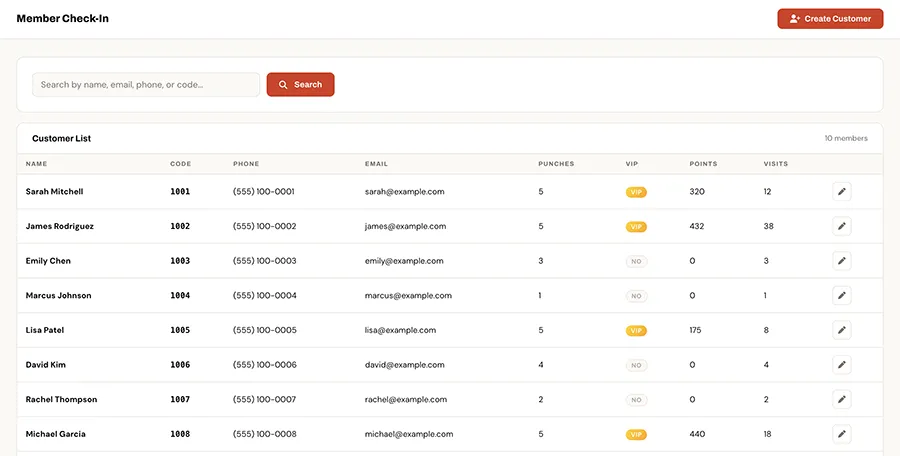Select the name Marcus Johnson
Image resolution: width=900 pixels, height=456 pixels.
tap(59, 296)
